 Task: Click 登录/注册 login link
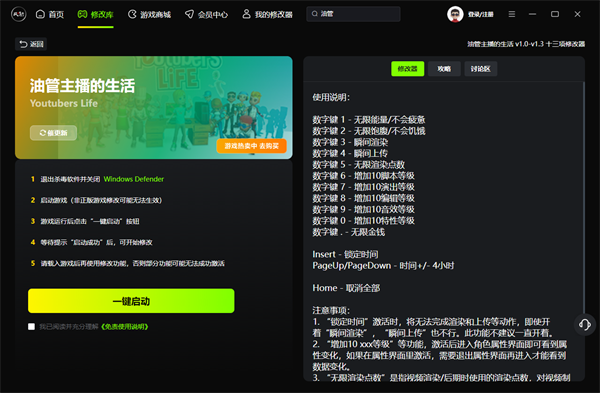(481, 15)
